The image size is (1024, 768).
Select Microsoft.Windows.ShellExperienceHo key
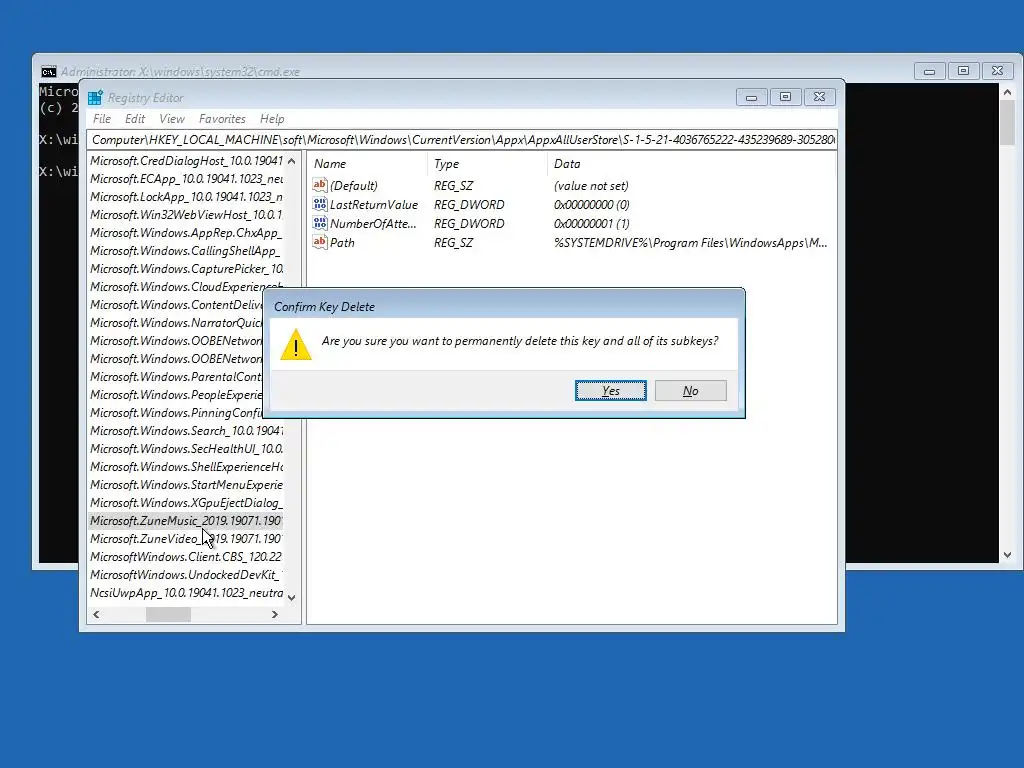tap(186, 467)
